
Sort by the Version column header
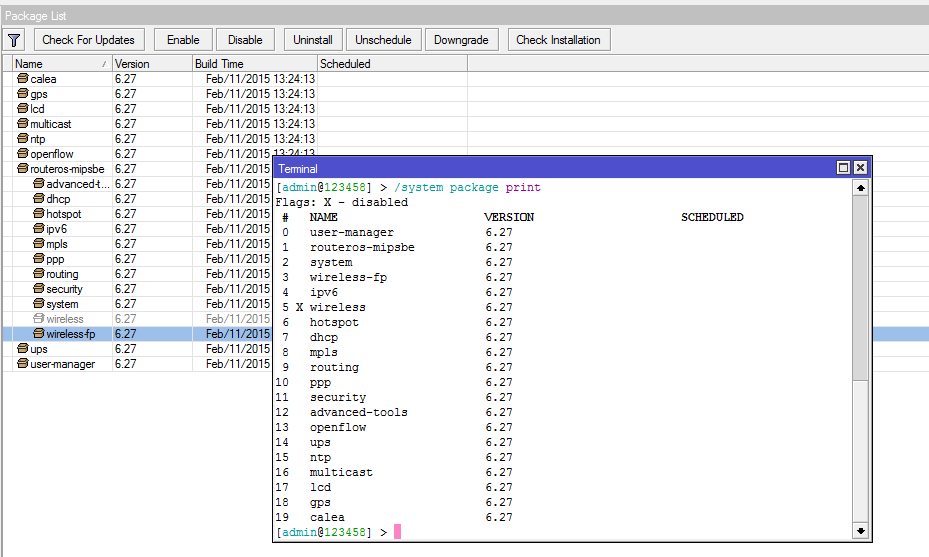pos(152,63)
